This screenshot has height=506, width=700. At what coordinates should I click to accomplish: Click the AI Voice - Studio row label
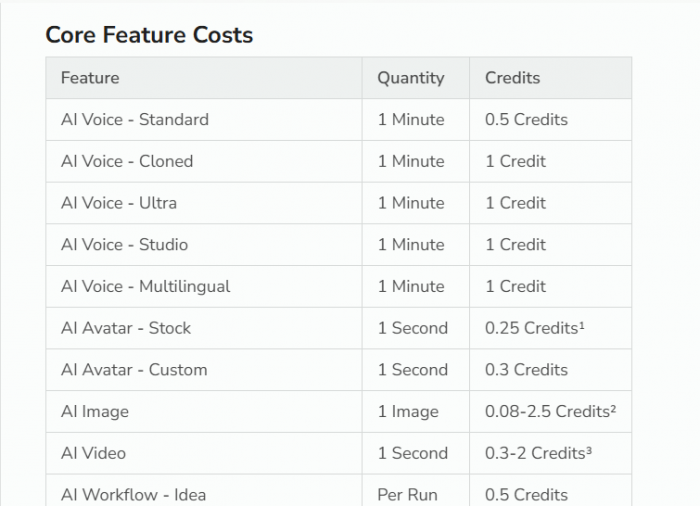pos(124,245)
